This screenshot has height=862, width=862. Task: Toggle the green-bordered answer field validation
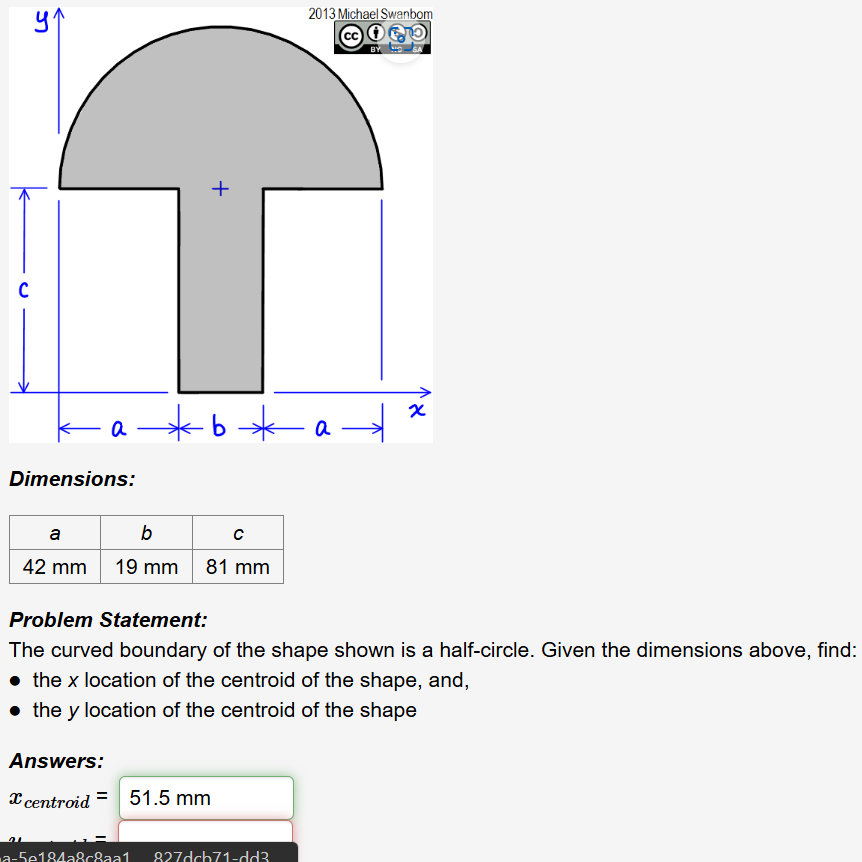pyautogui.click(x=205, y=797)
